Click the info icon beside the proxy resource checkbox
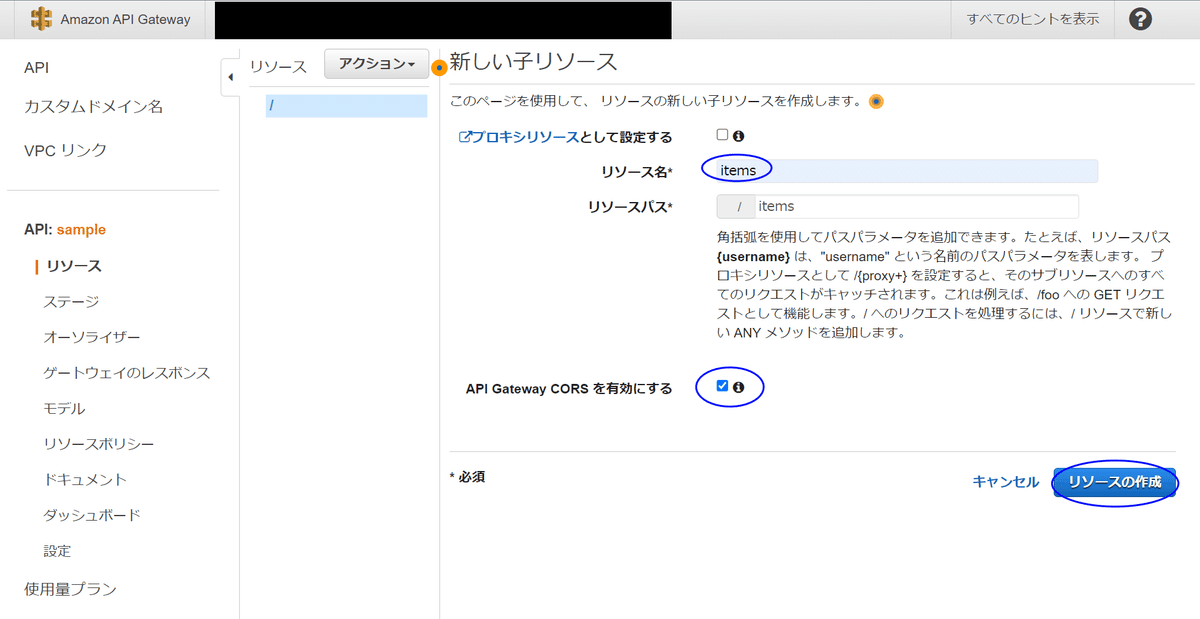 [x=739, y=136]
